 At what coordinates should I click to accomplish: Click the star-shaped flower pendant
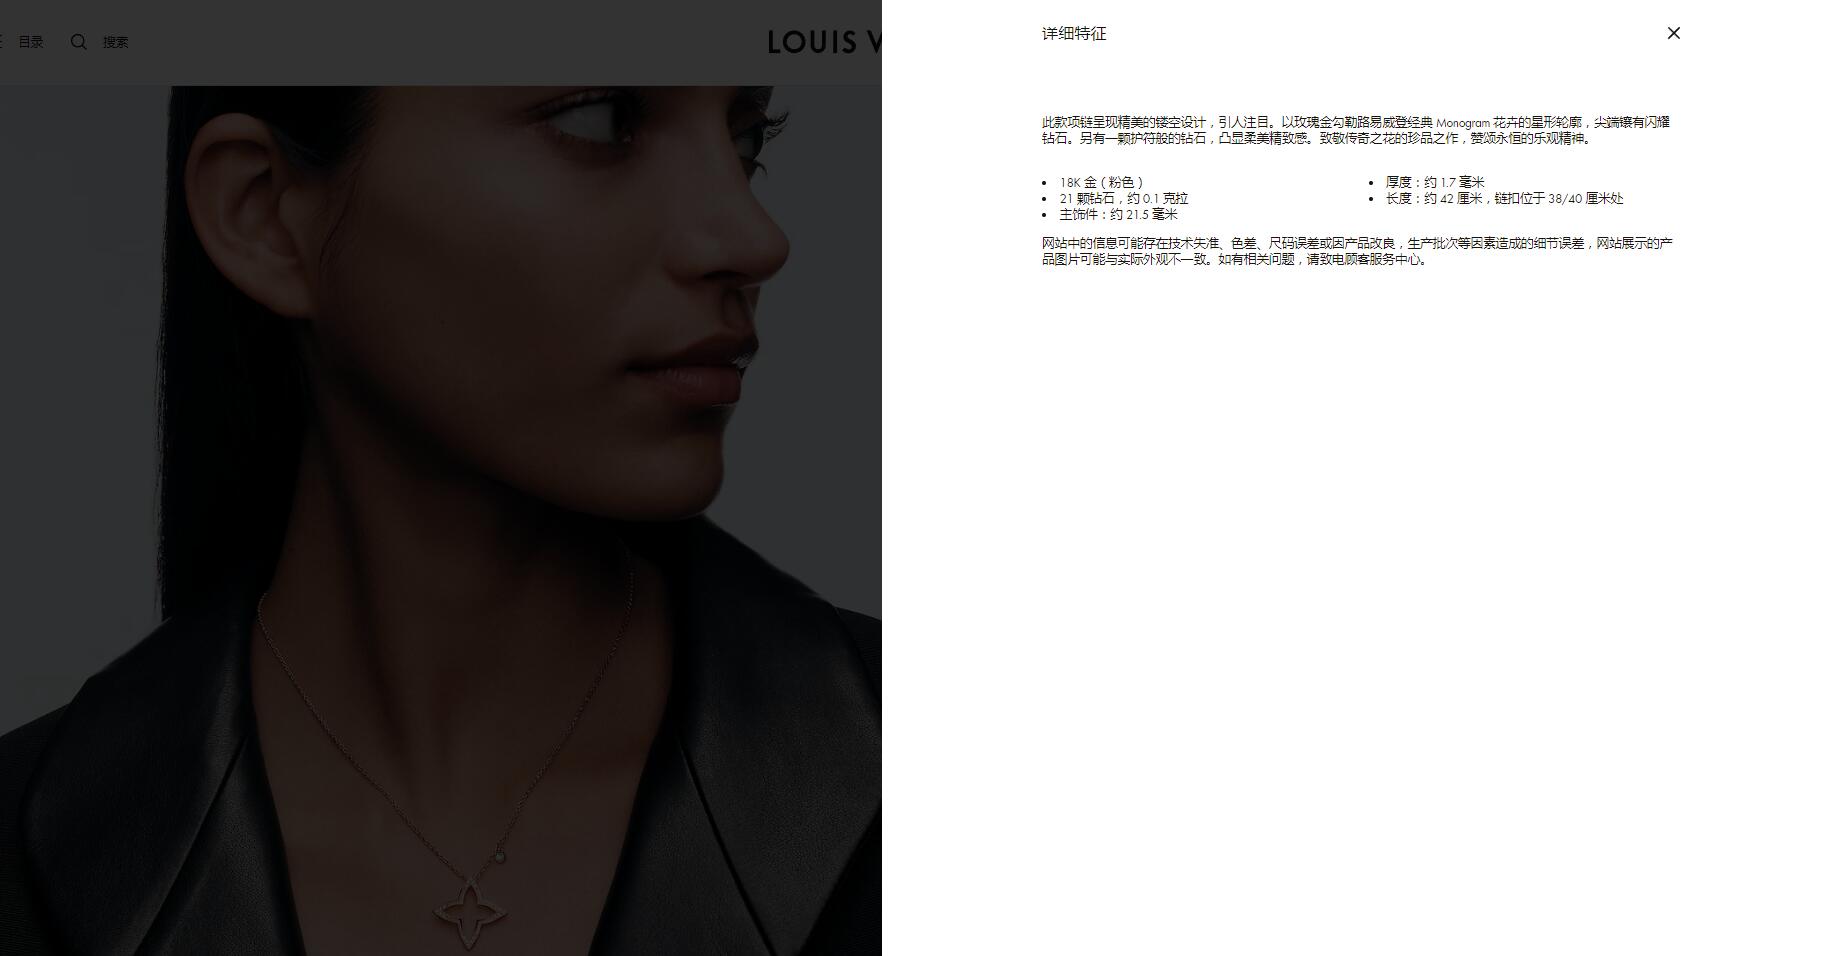(x=469, y=913)
